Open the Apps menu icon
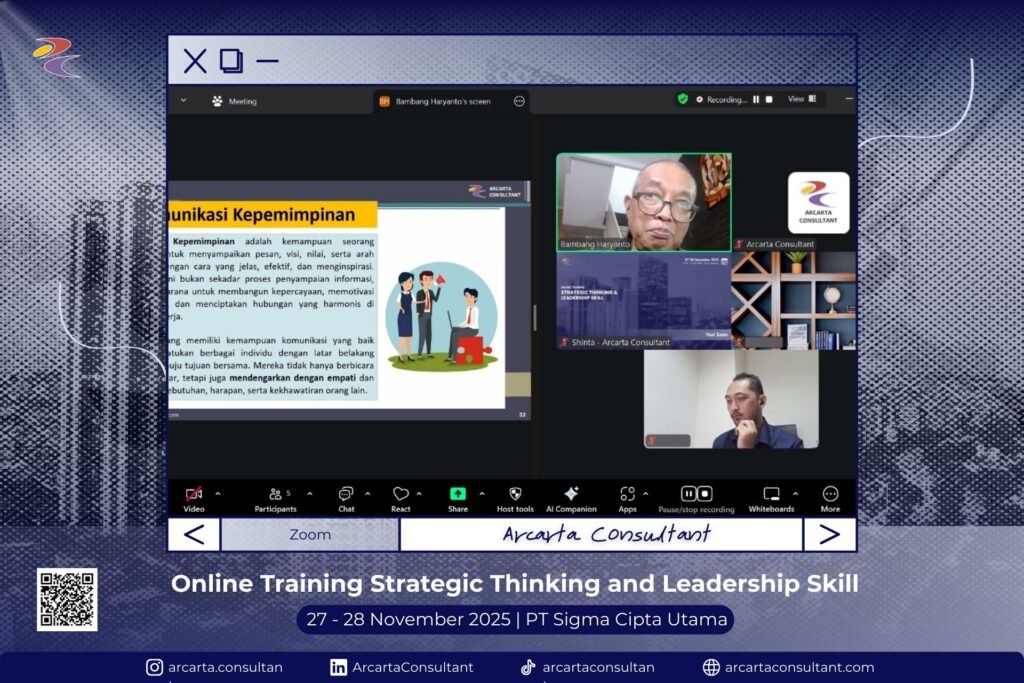1024x683 pixels. [627, 494]
